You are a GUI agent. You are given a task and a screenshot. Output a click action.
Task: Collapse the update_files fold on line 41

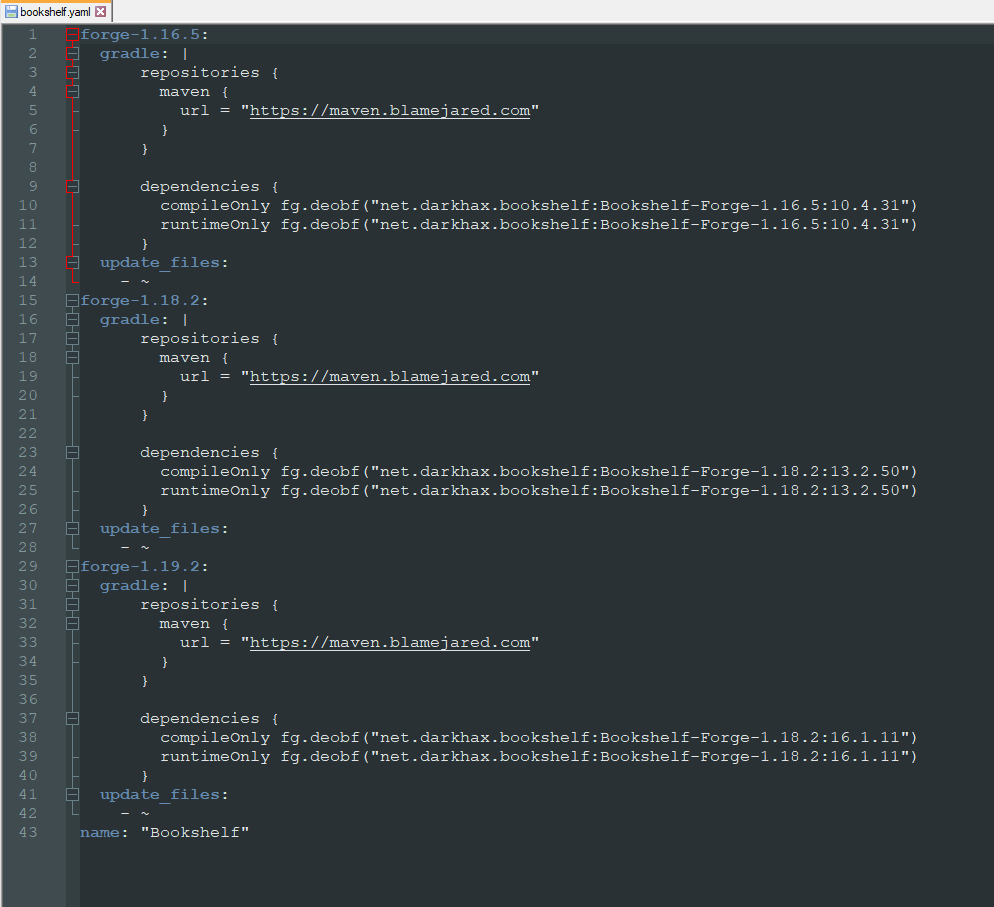70,794
